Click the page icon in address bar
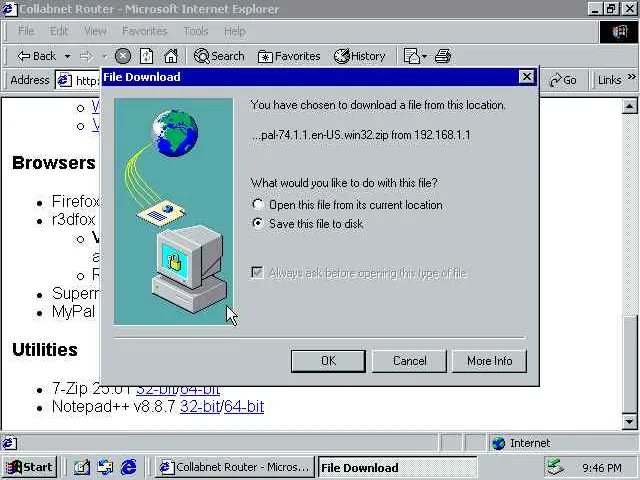The image size is (640, 480). [64, 80]
